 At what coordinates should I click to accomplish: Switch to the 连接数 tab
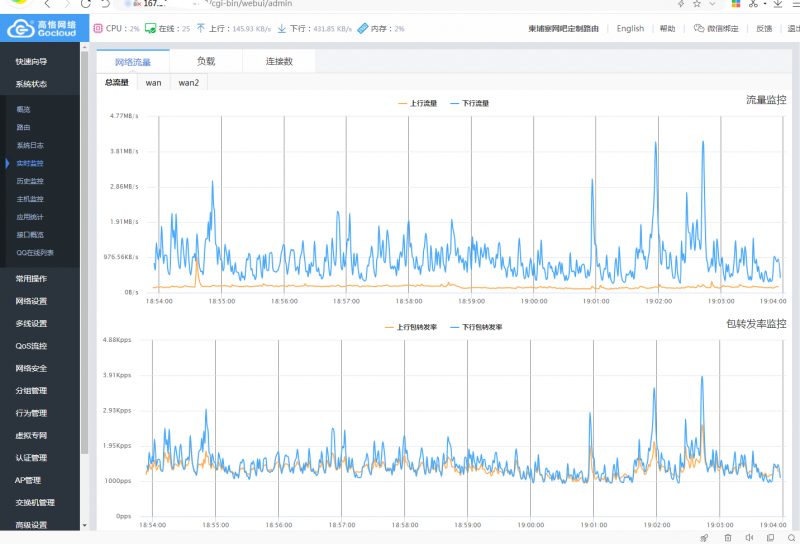pos(279,62)
